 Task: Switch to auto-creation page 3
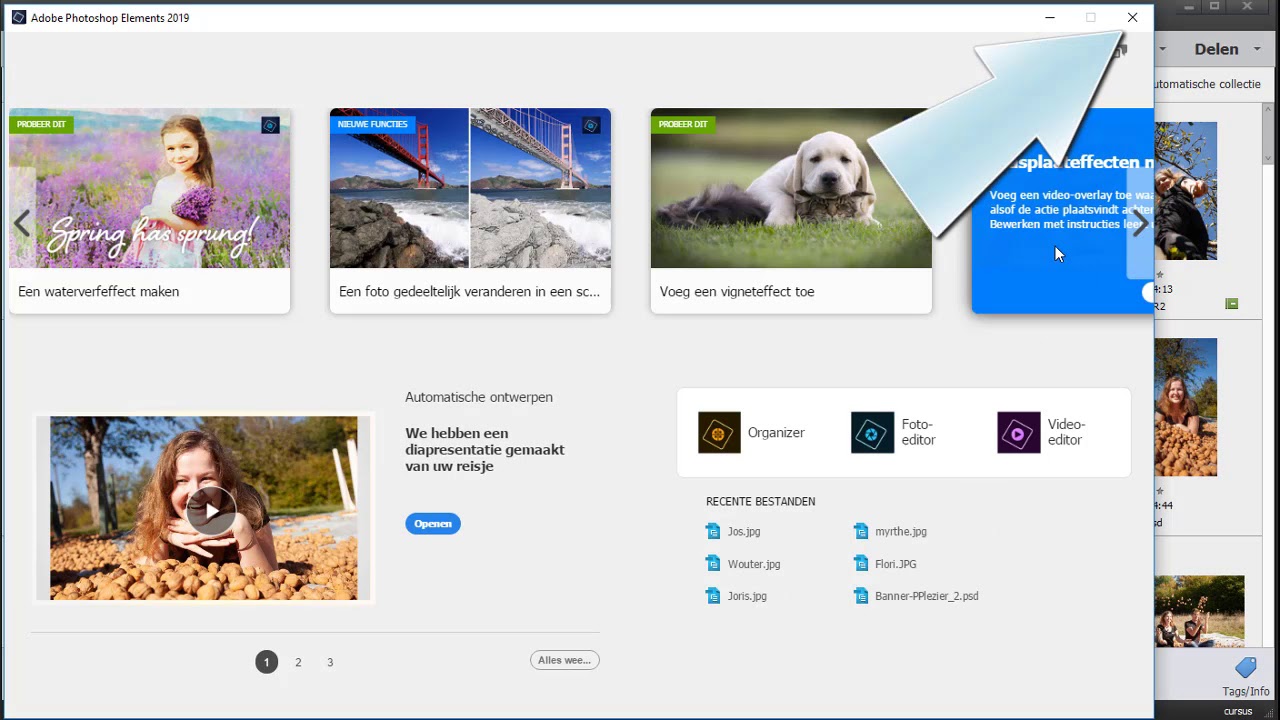[330, 662]
